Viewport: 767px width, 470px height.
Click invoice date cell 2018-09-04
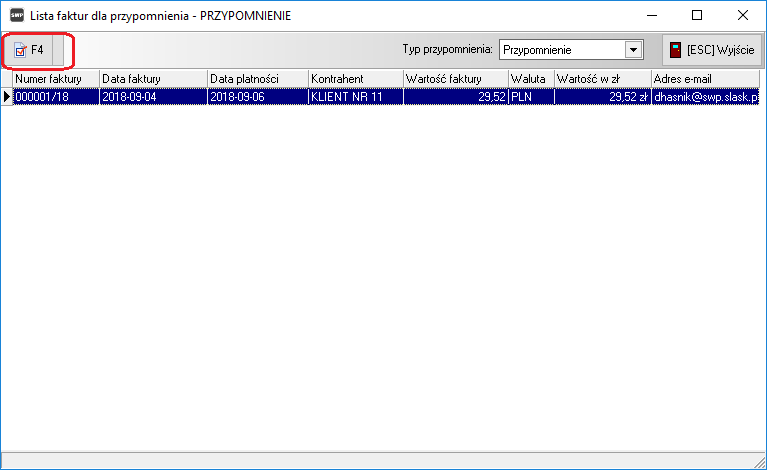[x=153, y=97]
